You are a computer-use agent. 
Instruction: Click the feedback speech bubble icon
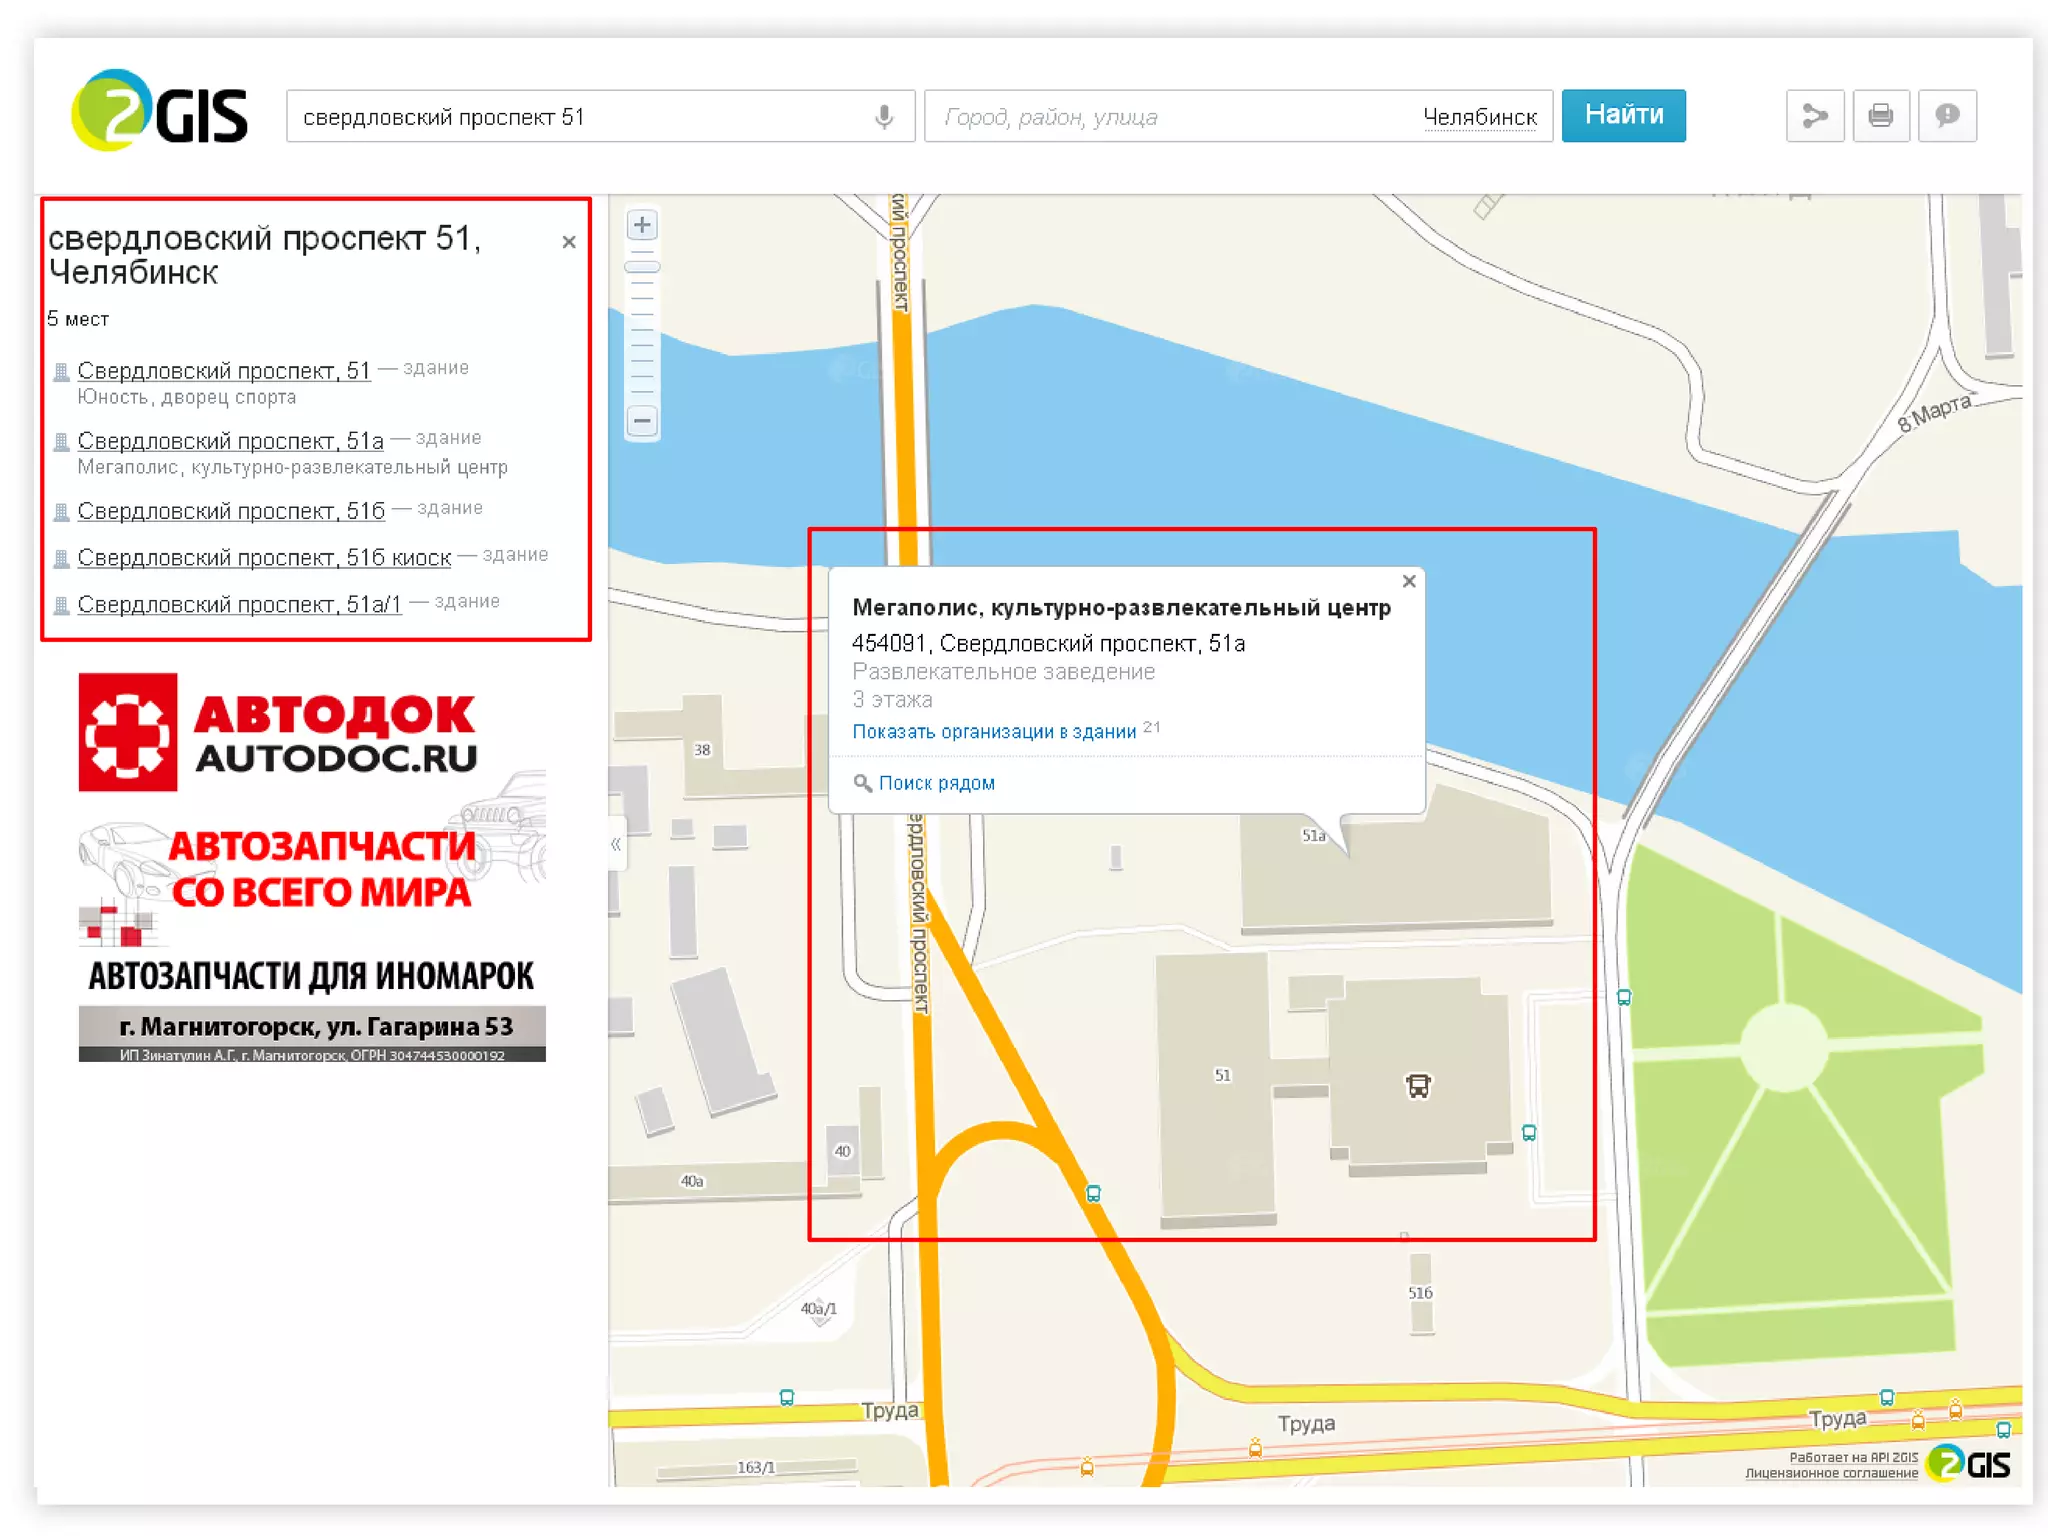(1946, 116)
